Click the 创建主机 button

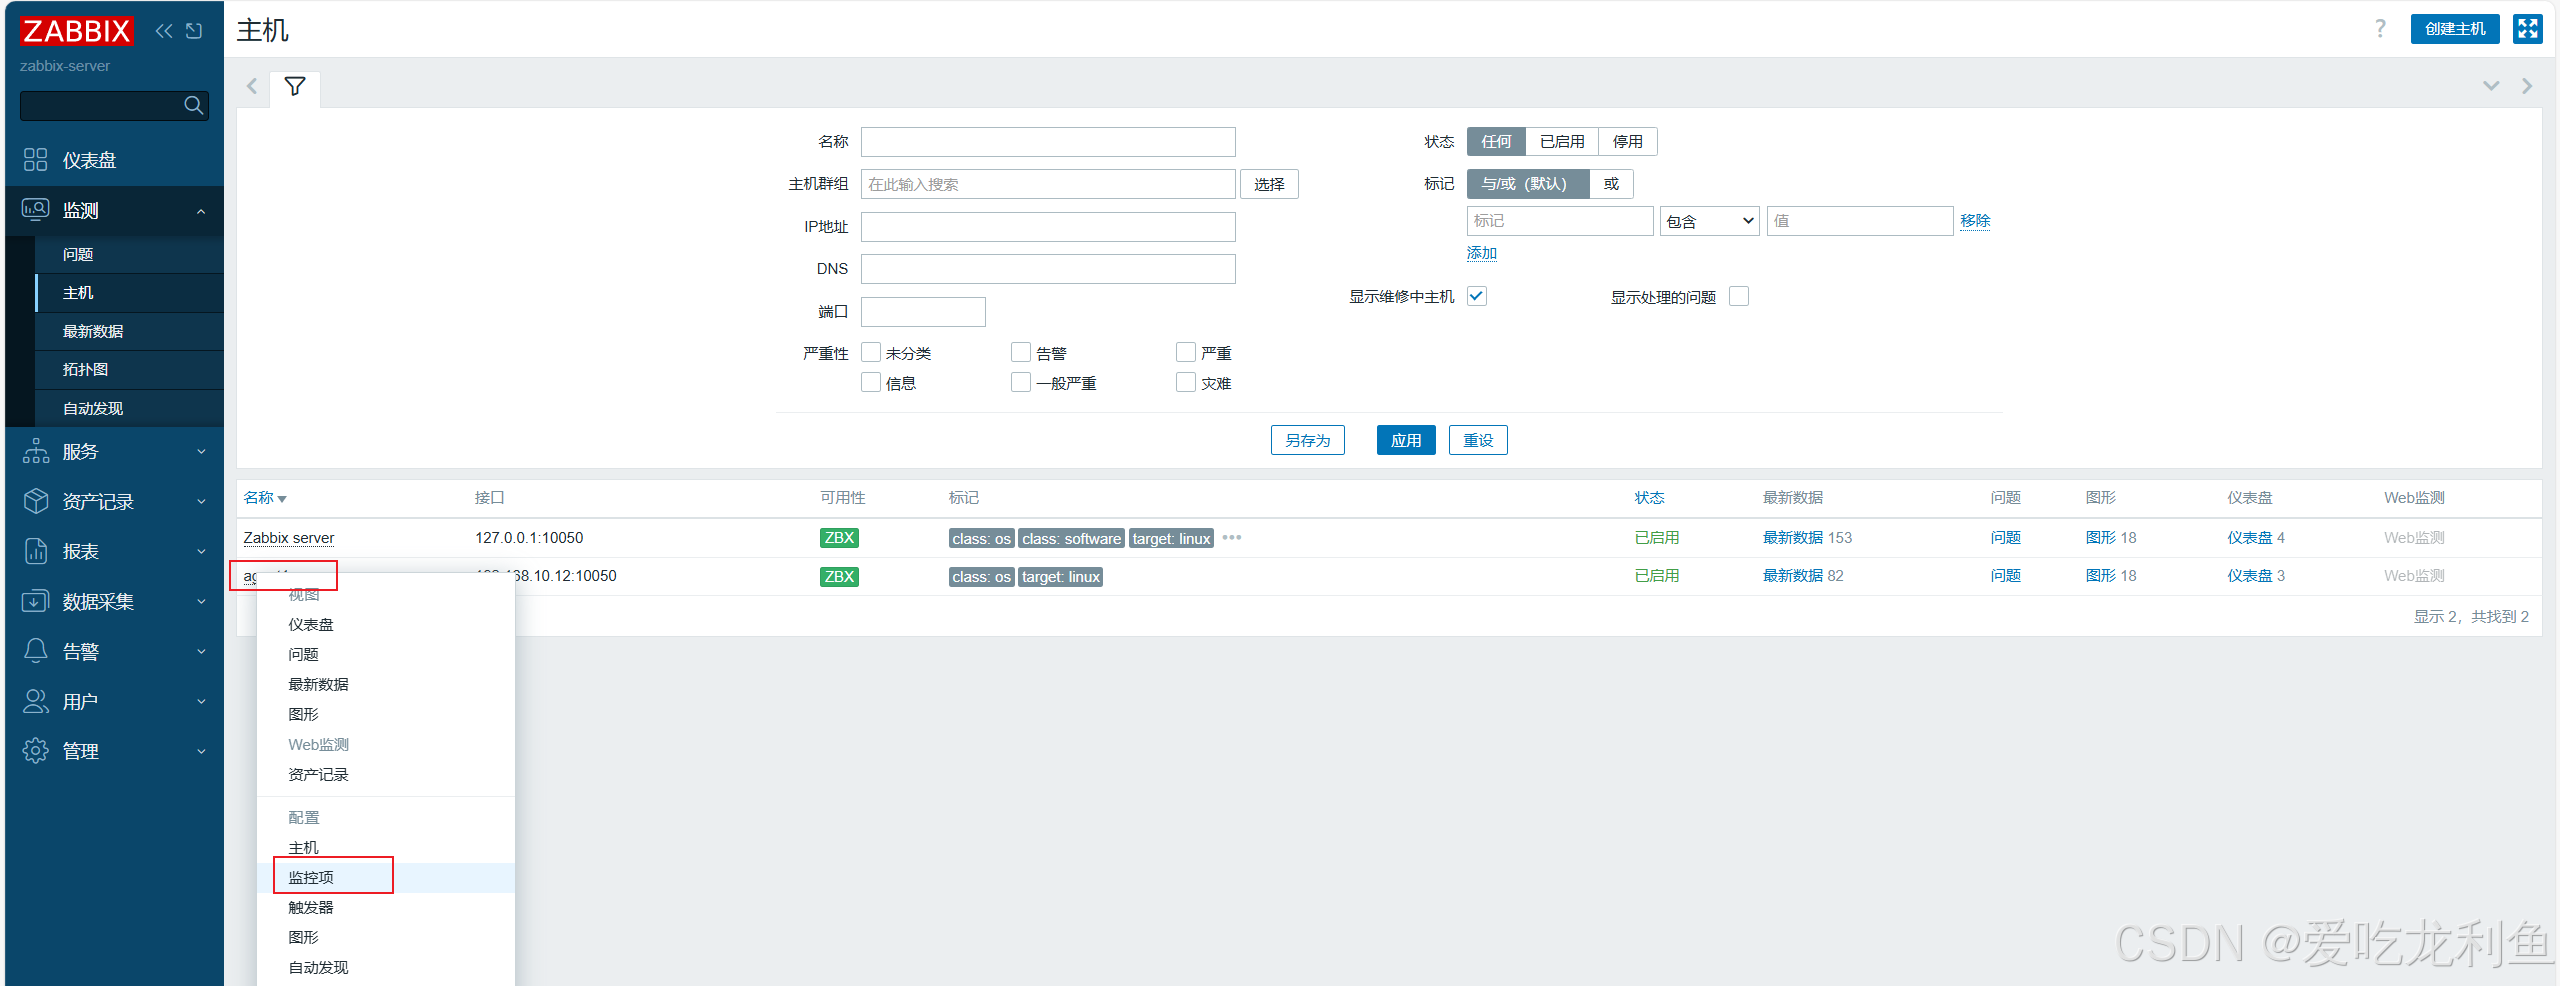tap(2455, 29)
